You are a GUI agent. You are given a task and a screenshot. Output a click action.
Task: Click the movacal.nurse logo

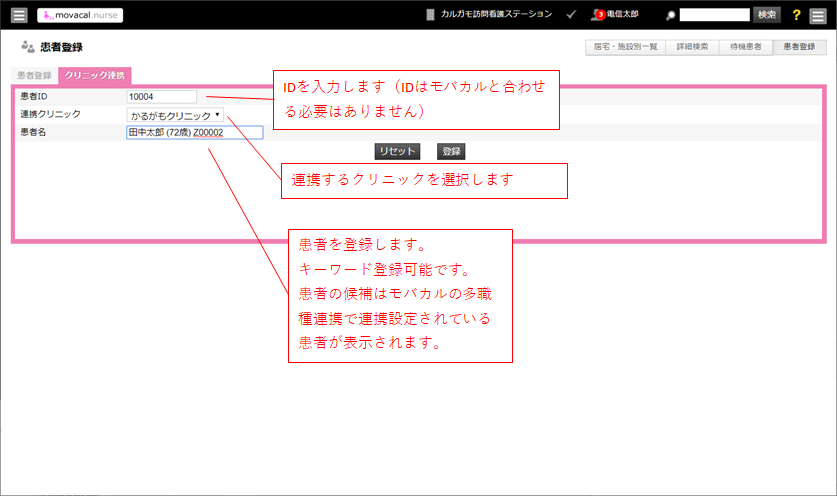(x=80, y=15)
